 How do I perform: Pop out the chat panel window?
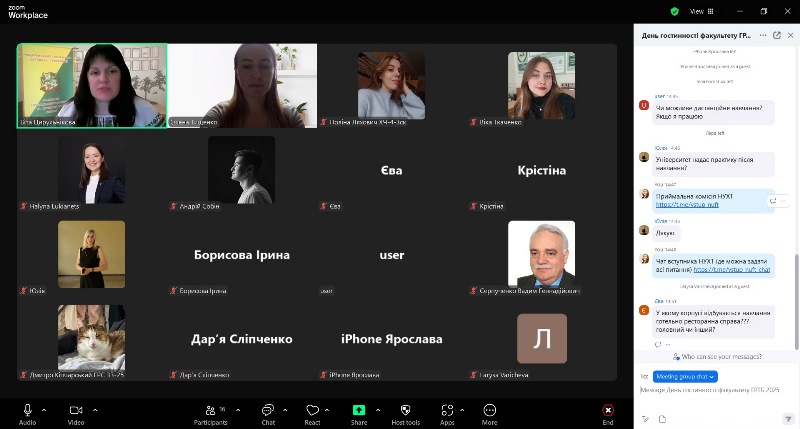pos(777,35)
